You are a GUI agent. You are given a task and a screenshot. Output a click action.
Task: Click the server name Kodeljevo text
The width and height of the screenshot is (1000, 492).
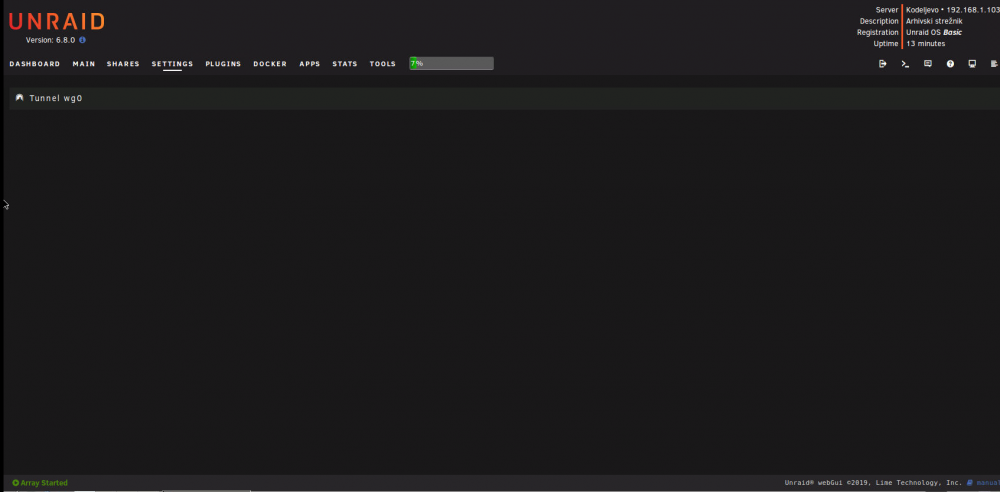pos(922,10)
